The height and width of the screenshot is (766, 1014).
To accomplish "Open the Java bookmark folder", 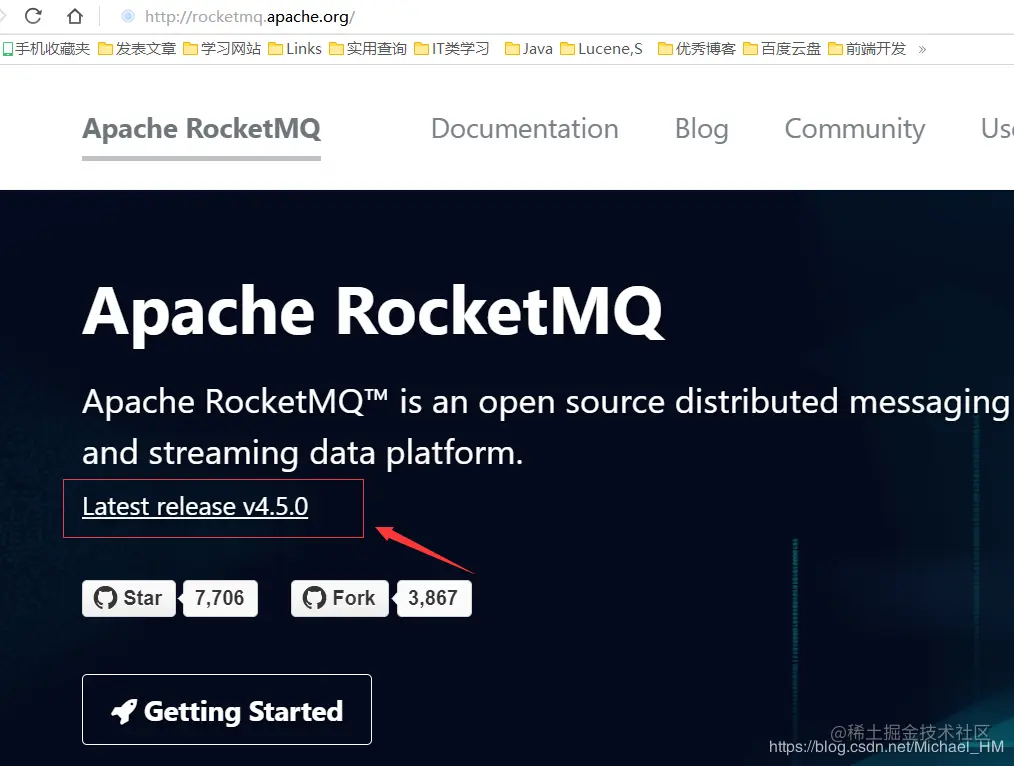I will click(x=528, y=49).
